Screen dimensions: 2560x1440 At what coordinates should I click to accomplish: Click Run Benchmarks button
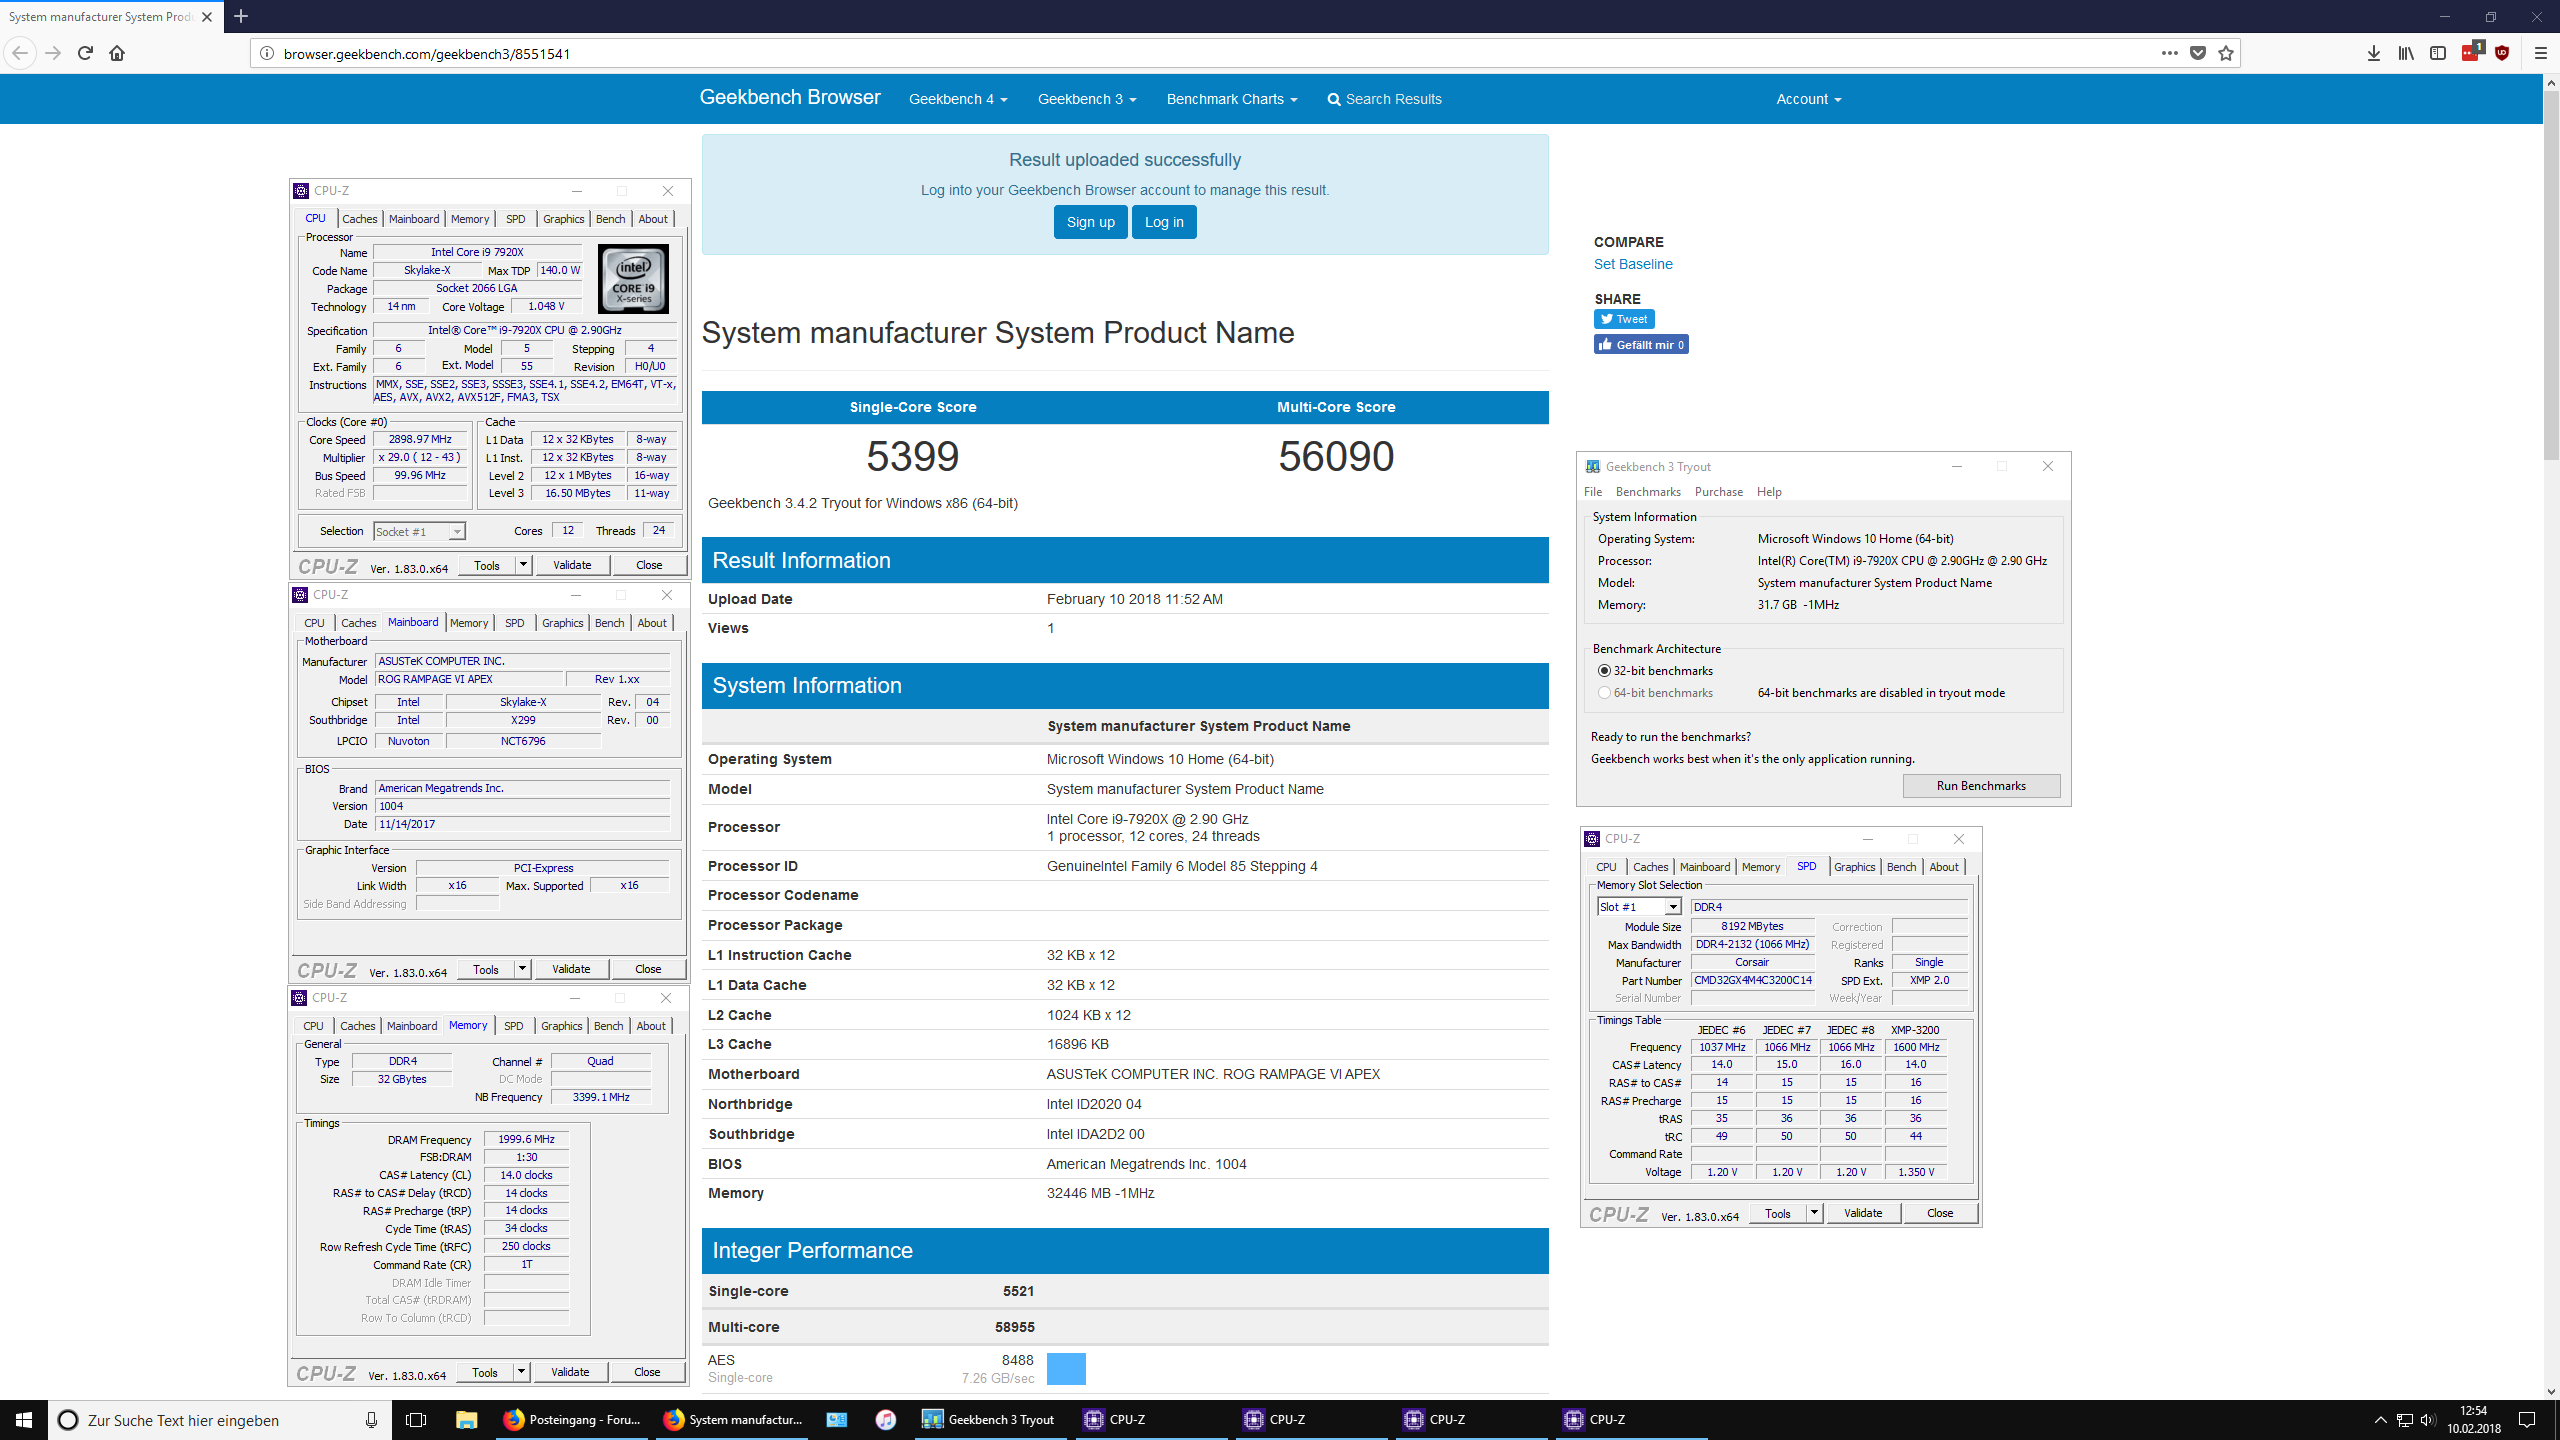coord(1981,786)
